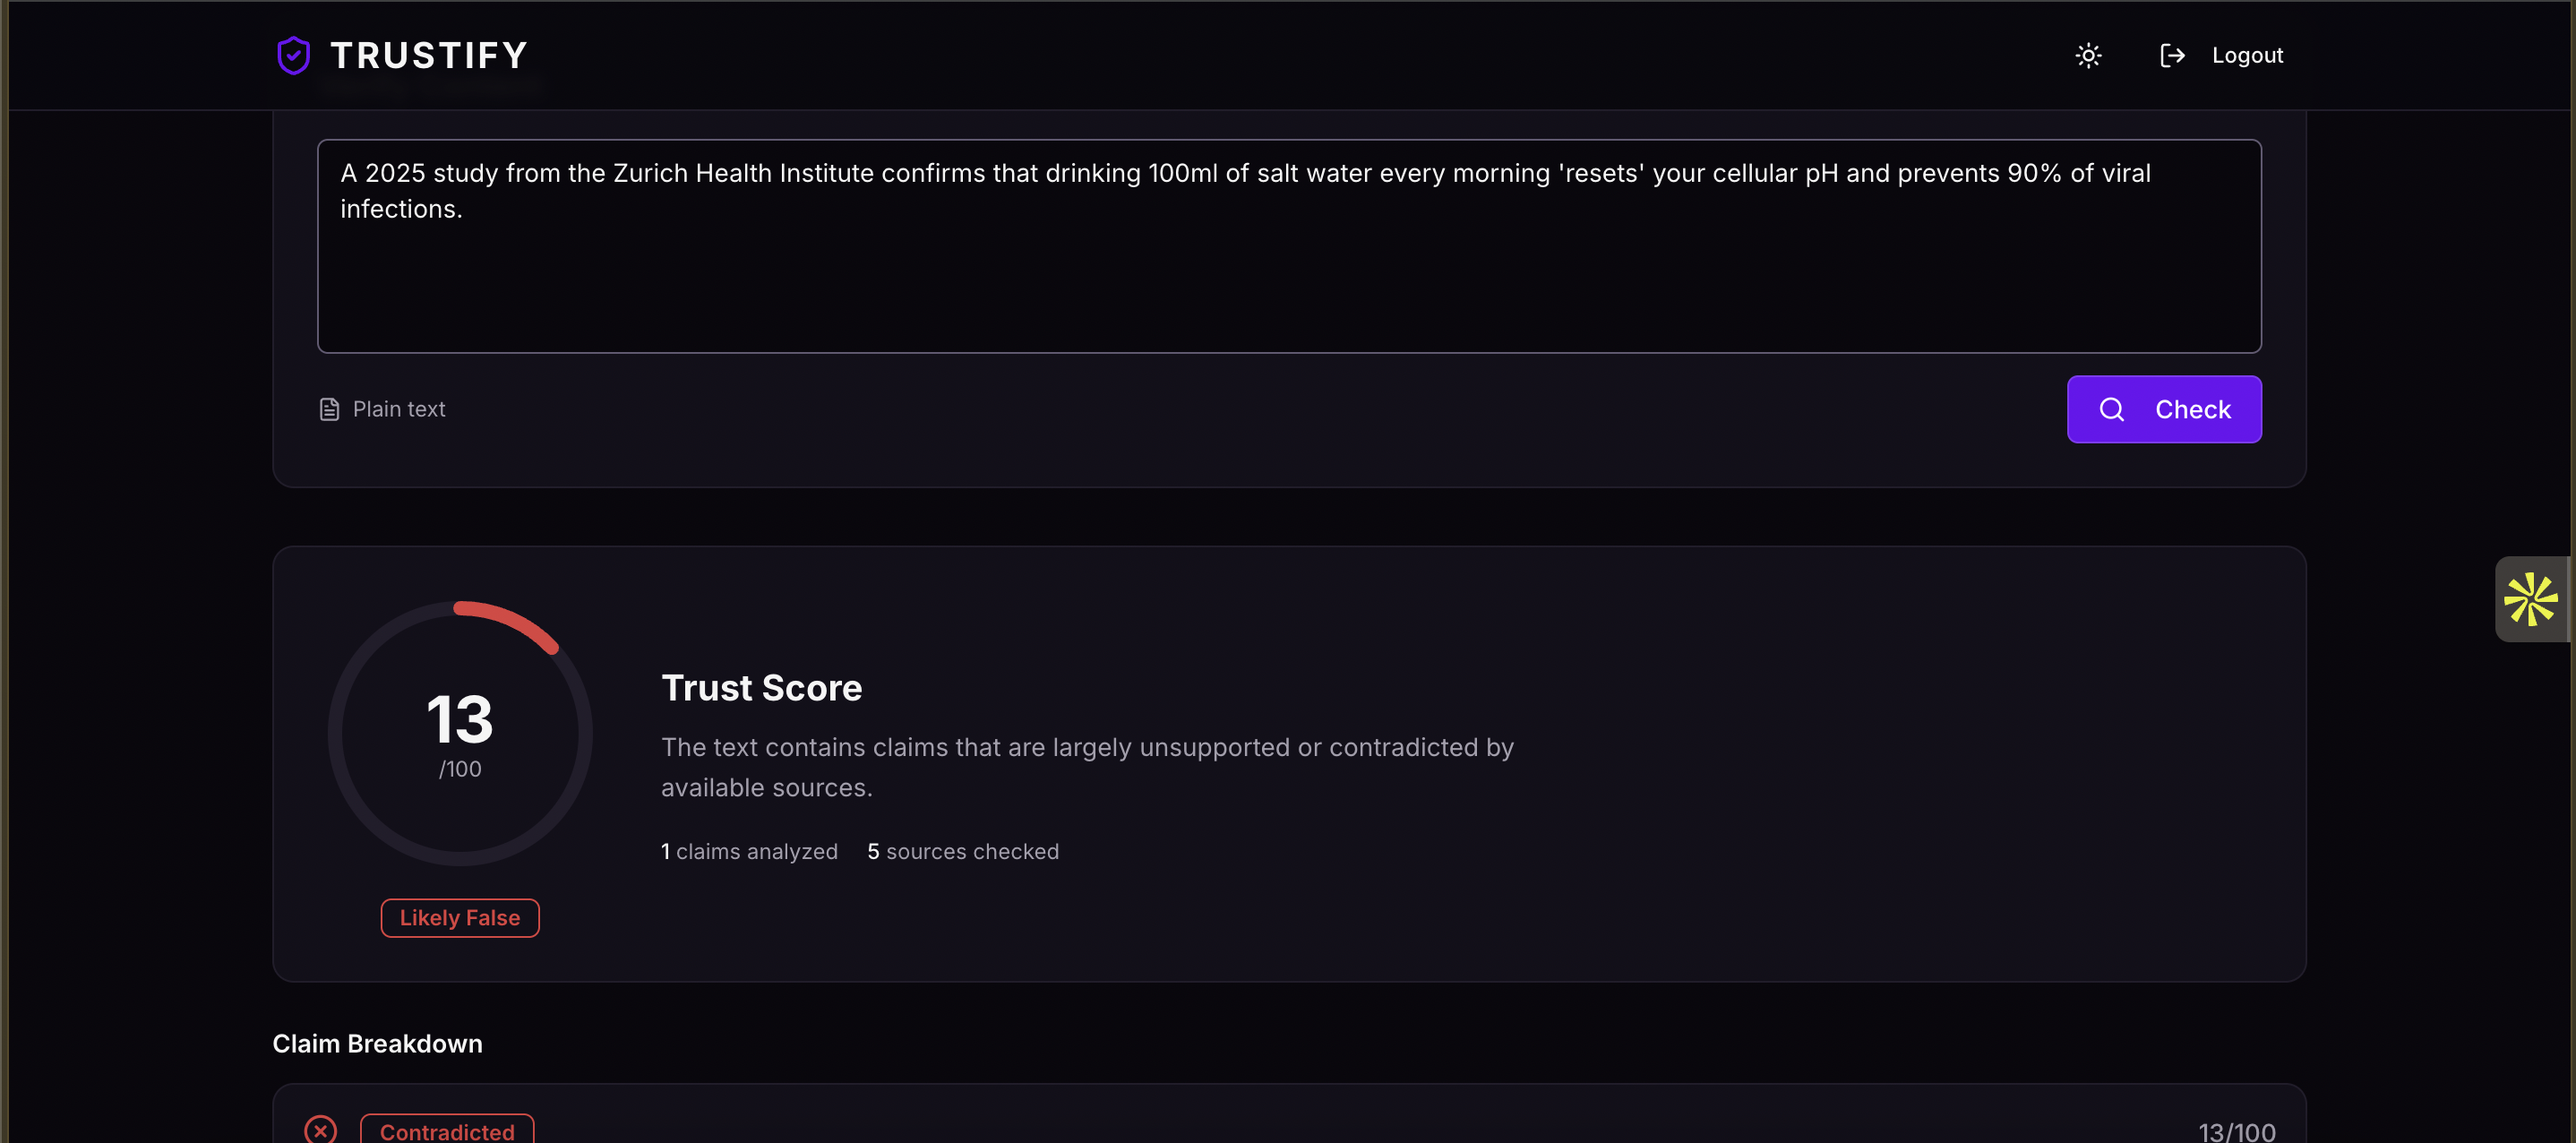
Task: Open the yellow starburst side widget
Action: pos(2530,599)
